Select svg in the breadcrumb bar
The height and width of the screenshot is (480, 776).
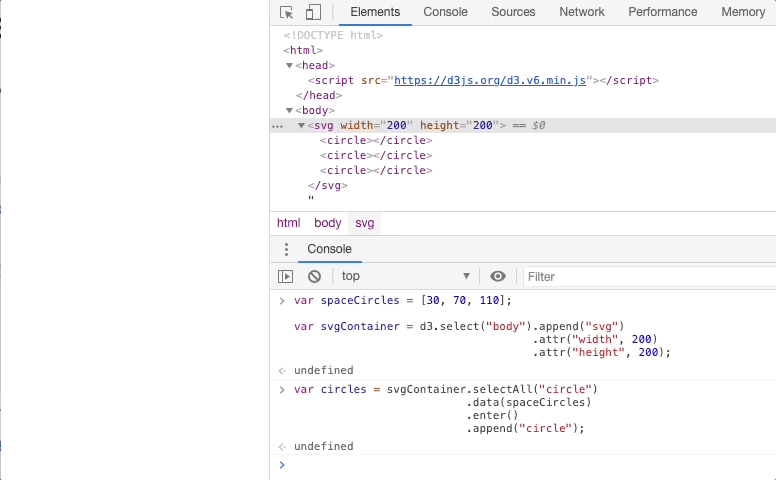click(x=365, y=223)
